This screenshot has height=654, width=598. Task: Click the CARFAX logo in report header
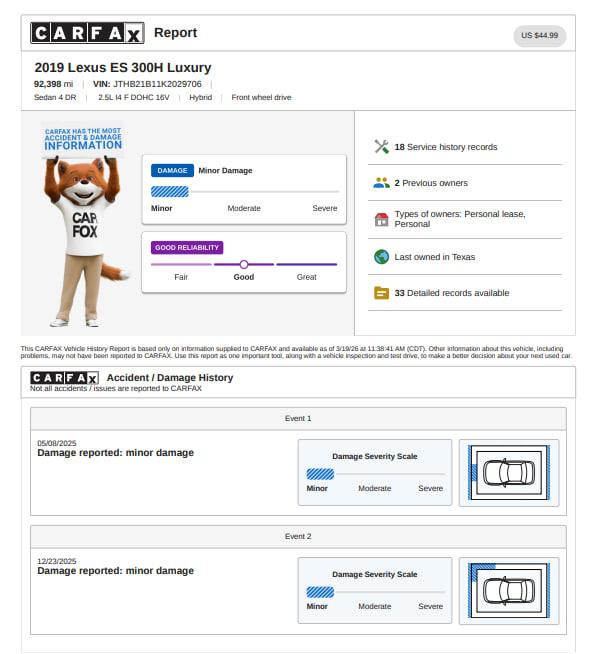pyautogui.click(x=87, y=33)
